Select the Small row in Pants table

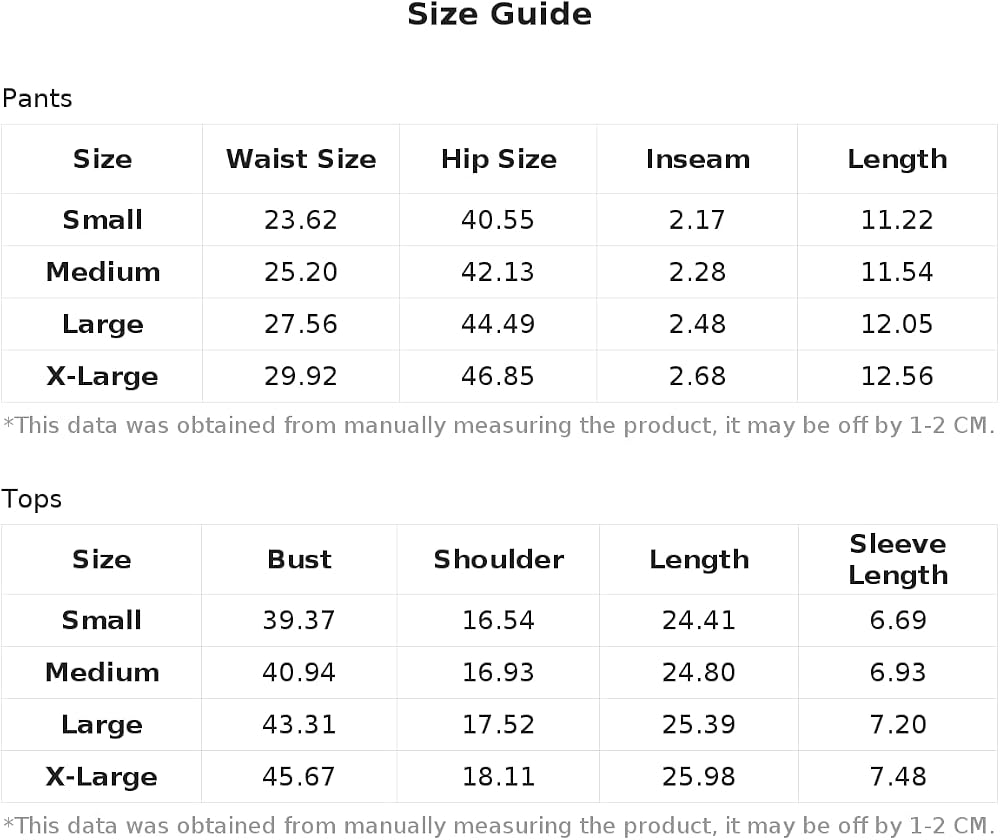pyautogui.click(x=499, y=220)
